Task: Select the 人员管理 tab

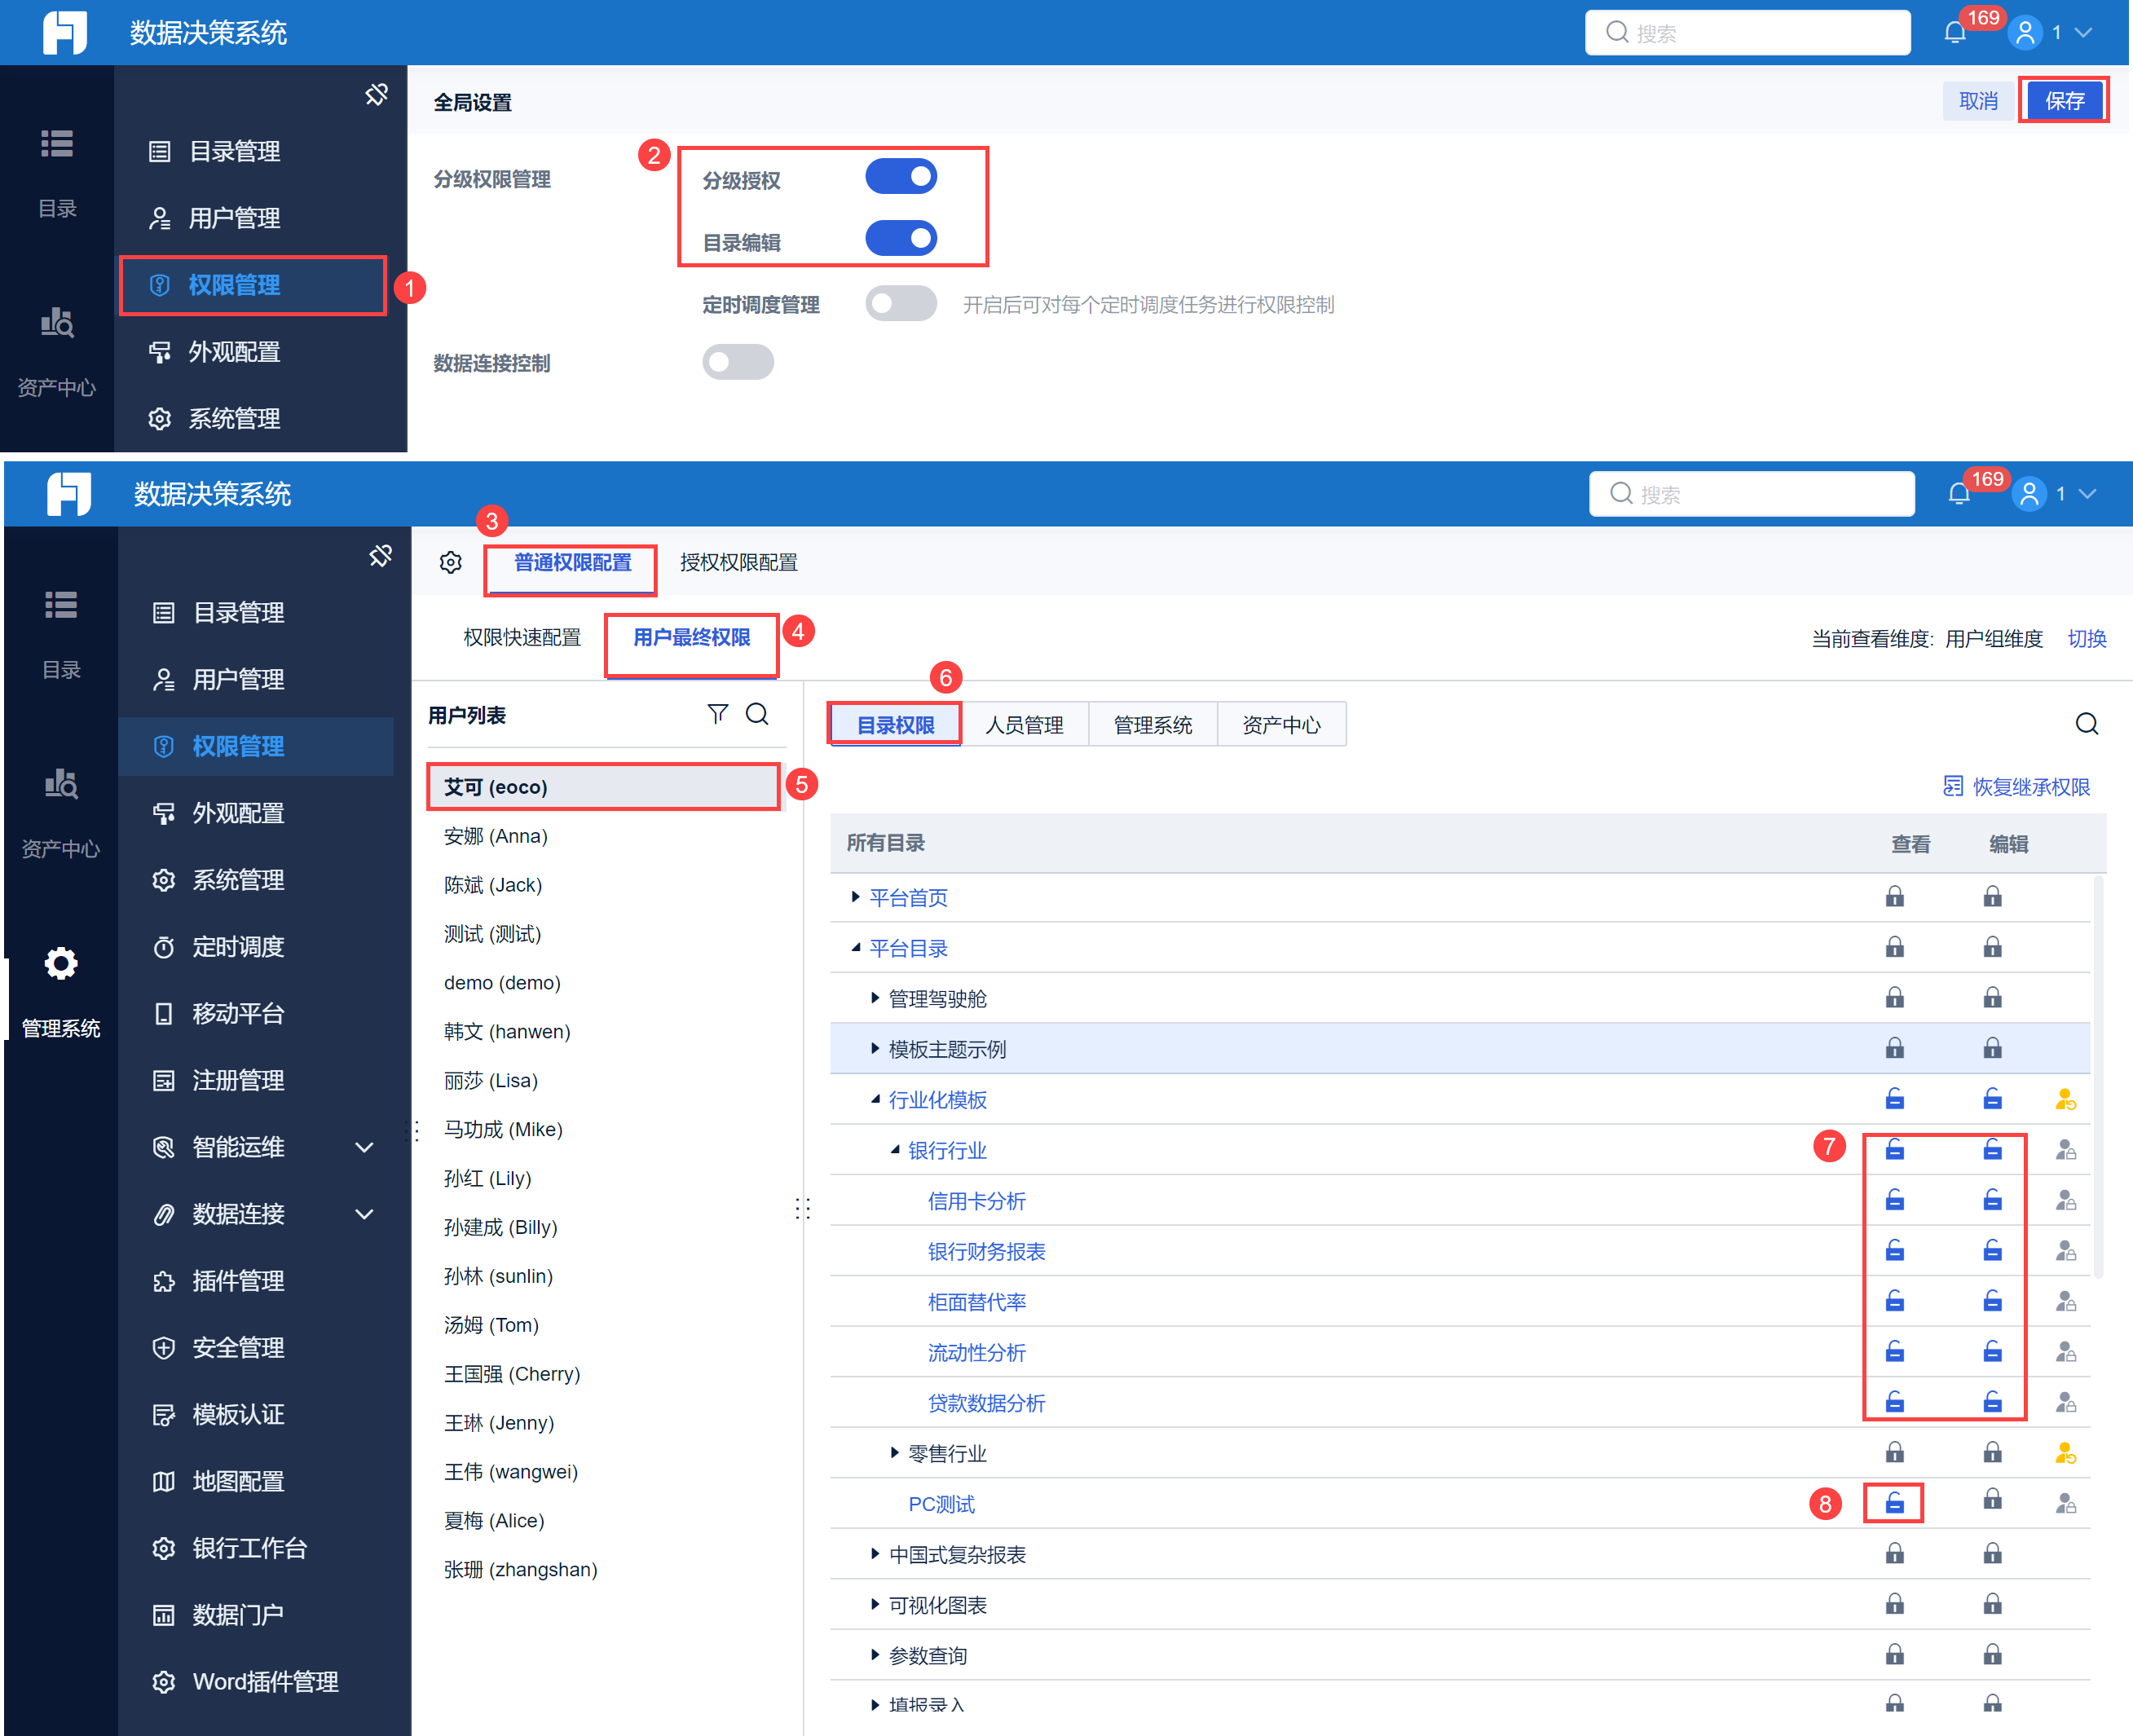Action: coord(1024,725)
